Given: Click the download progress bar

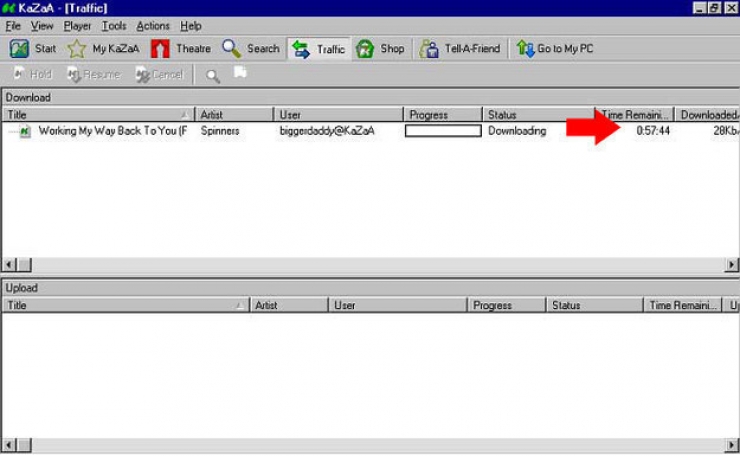Looking at the screenshot, I should [443, 131].
